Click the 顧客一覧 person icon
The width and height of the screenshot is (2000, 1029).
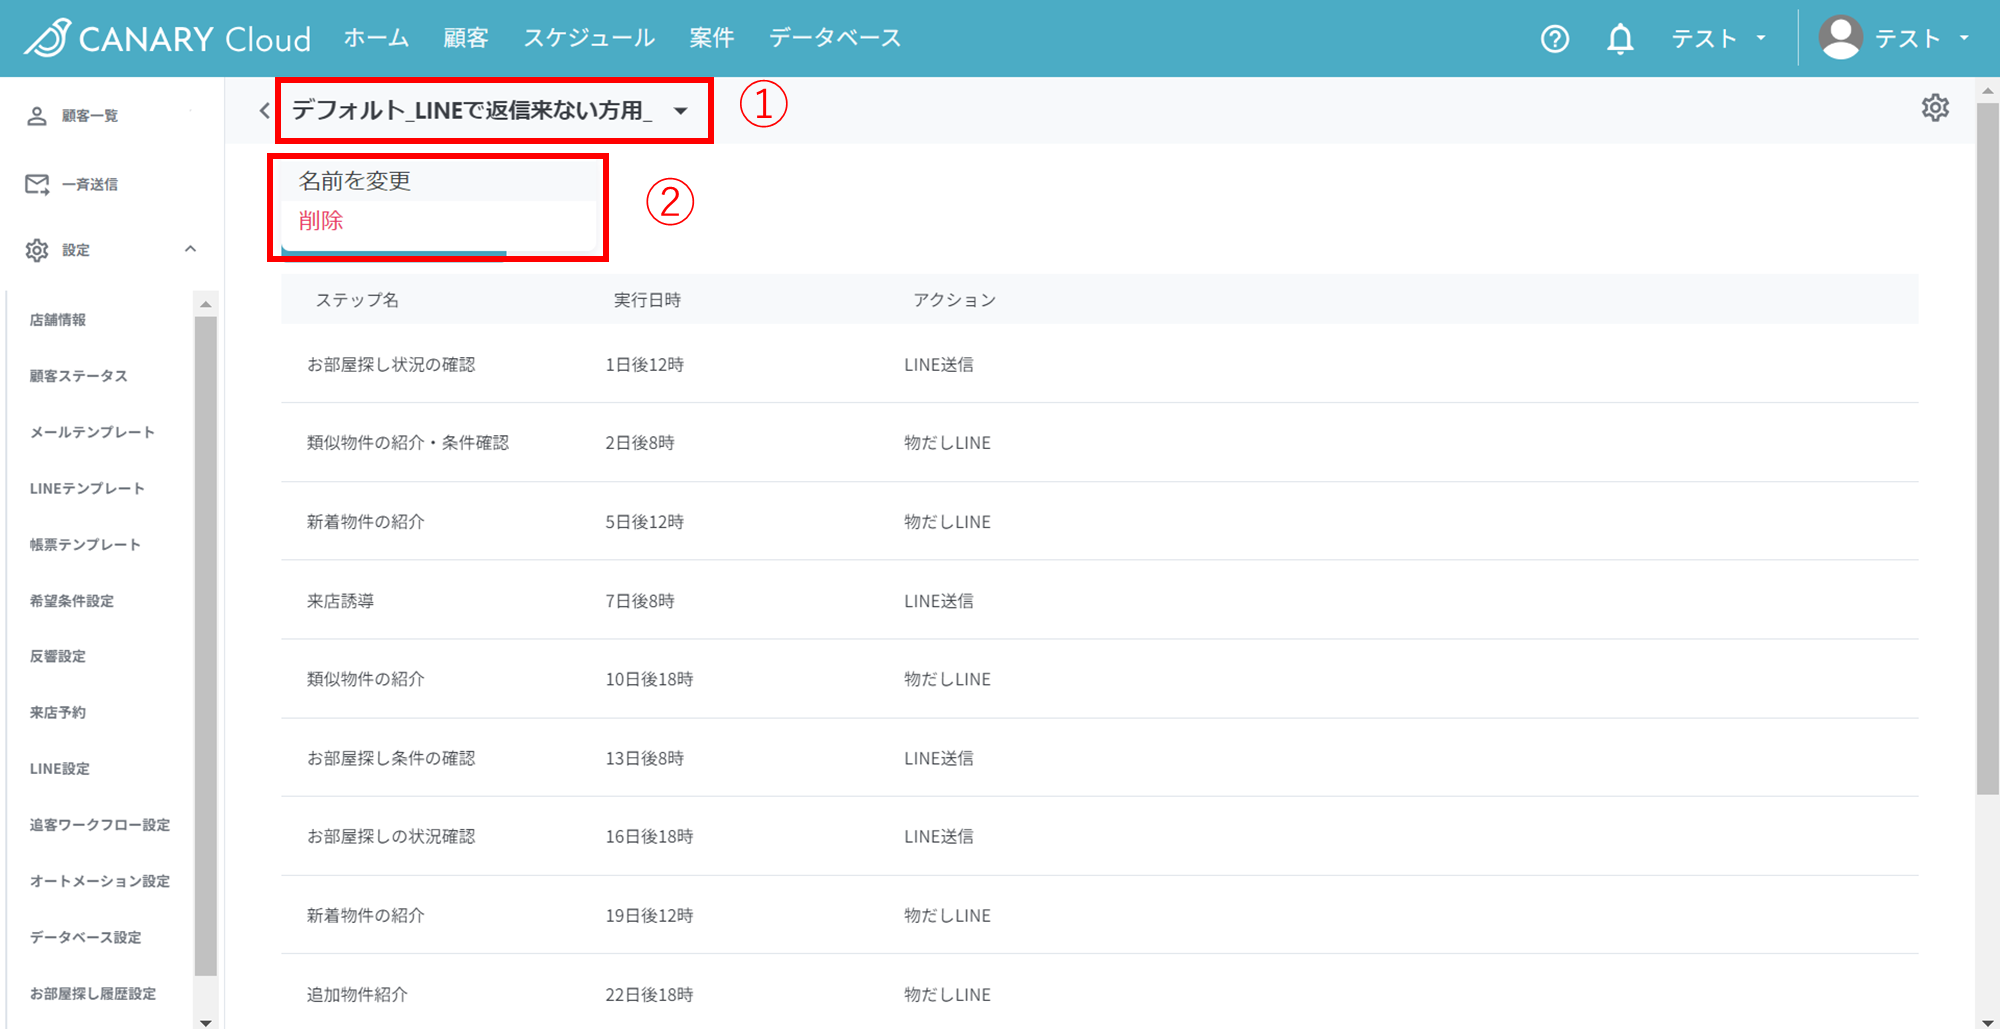click(x=37, y=116)
